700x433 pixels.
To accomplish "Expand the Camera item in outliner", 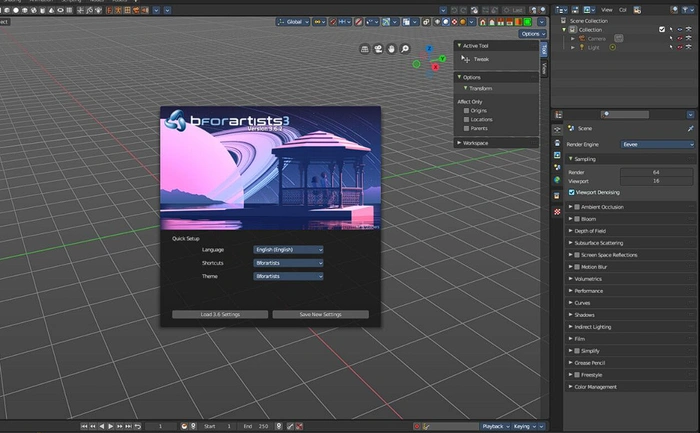I will pos(573,38).
